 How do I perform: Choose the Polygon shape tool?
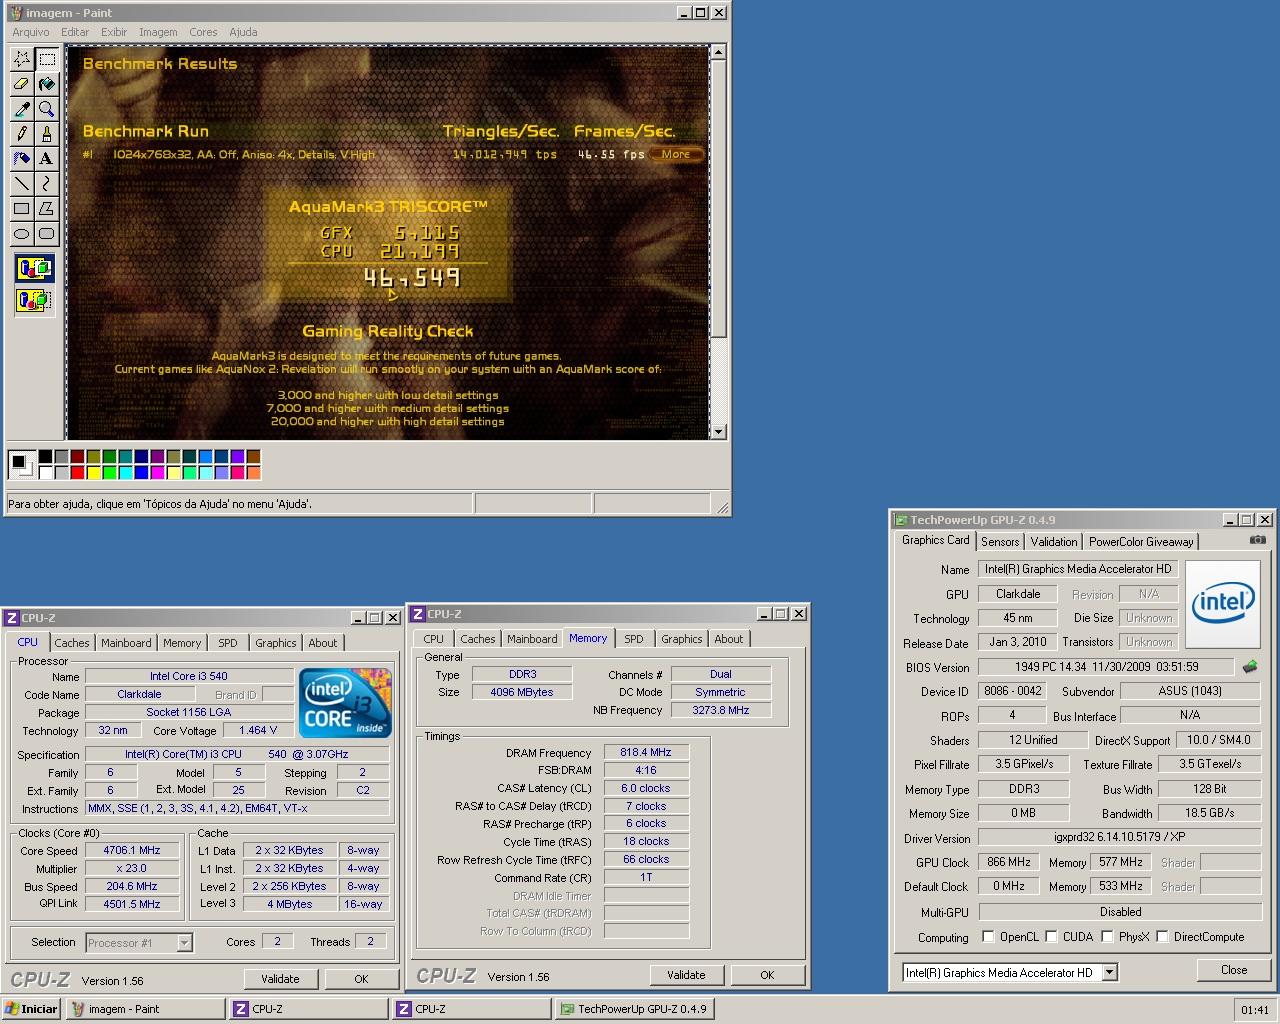click(x=46, y=209)
